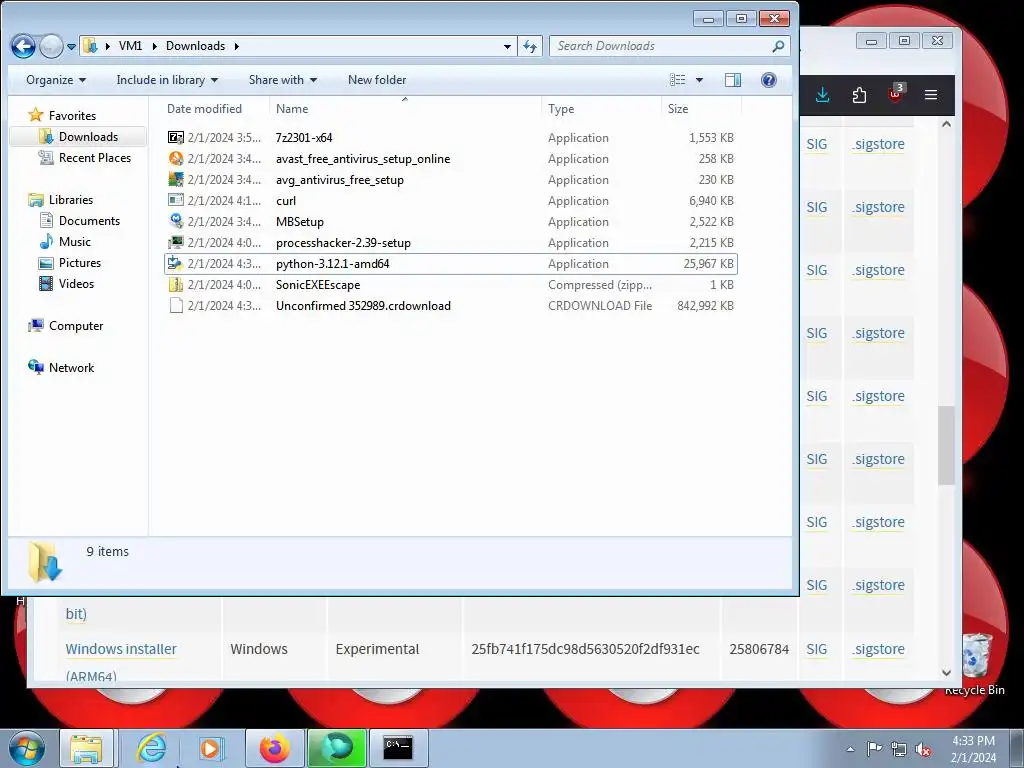Expand the arrow between VM1 and Downloads

154,46
